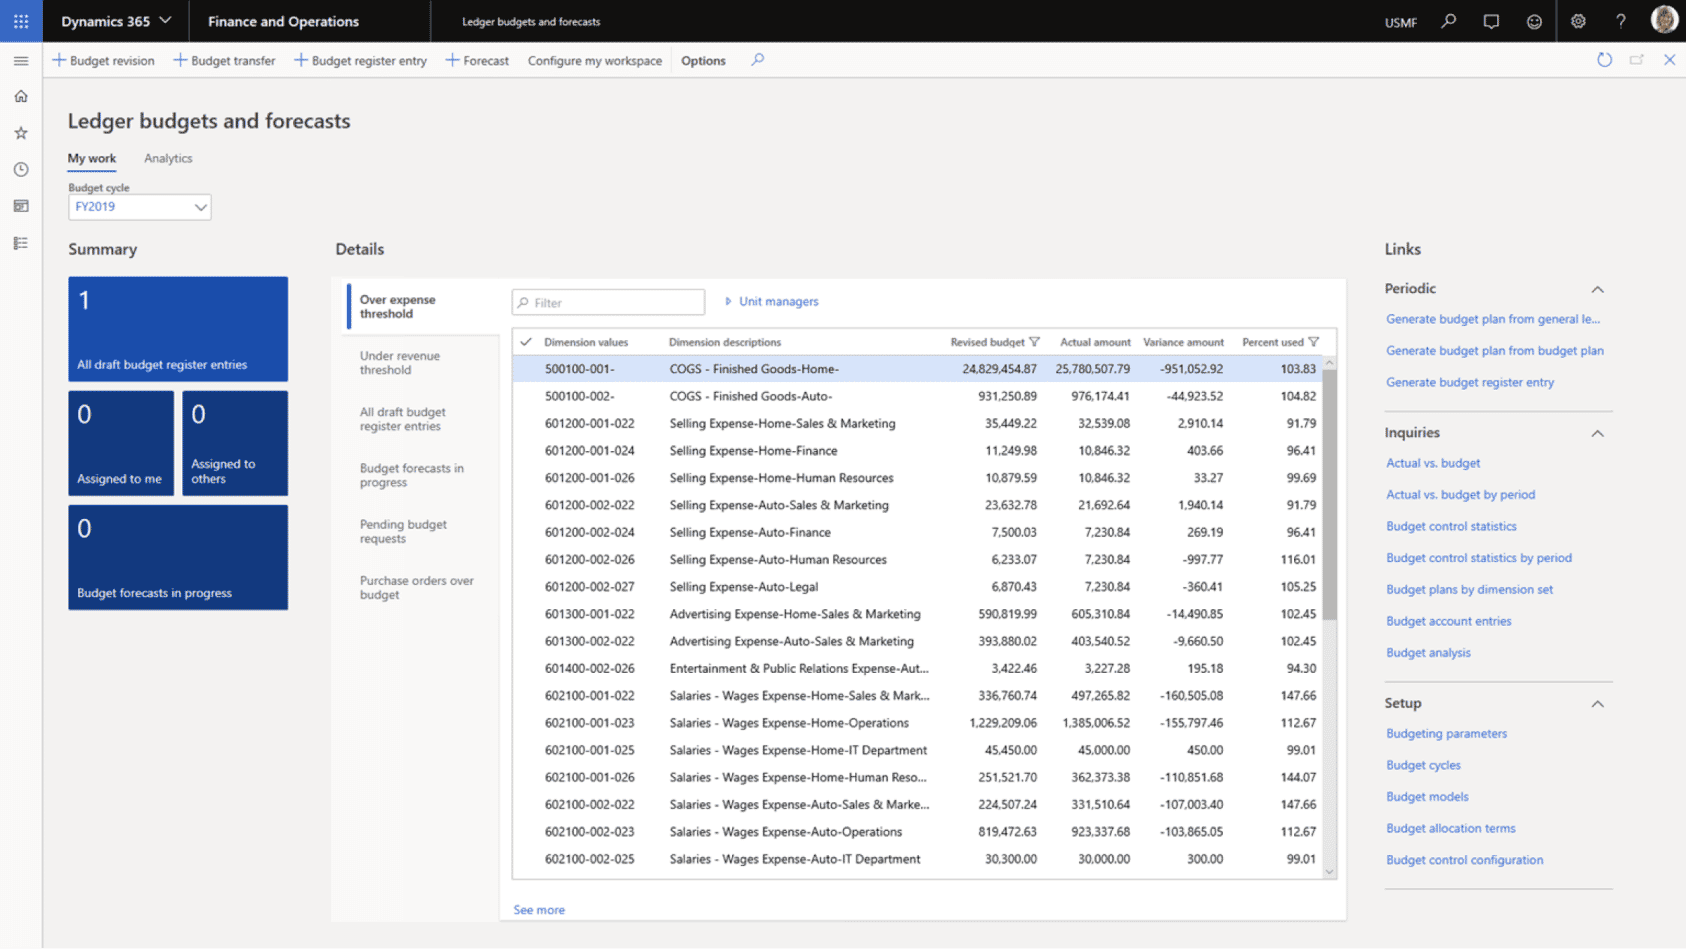The height and width of the screenshot is (949, 1686).
Task: Close the workspace with the X icon
Action: coord(1670,60)
